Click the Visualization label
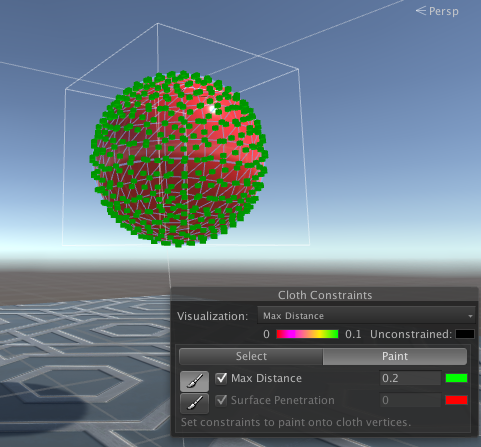Screen dimensions: 481x447 tap(212, 316)
